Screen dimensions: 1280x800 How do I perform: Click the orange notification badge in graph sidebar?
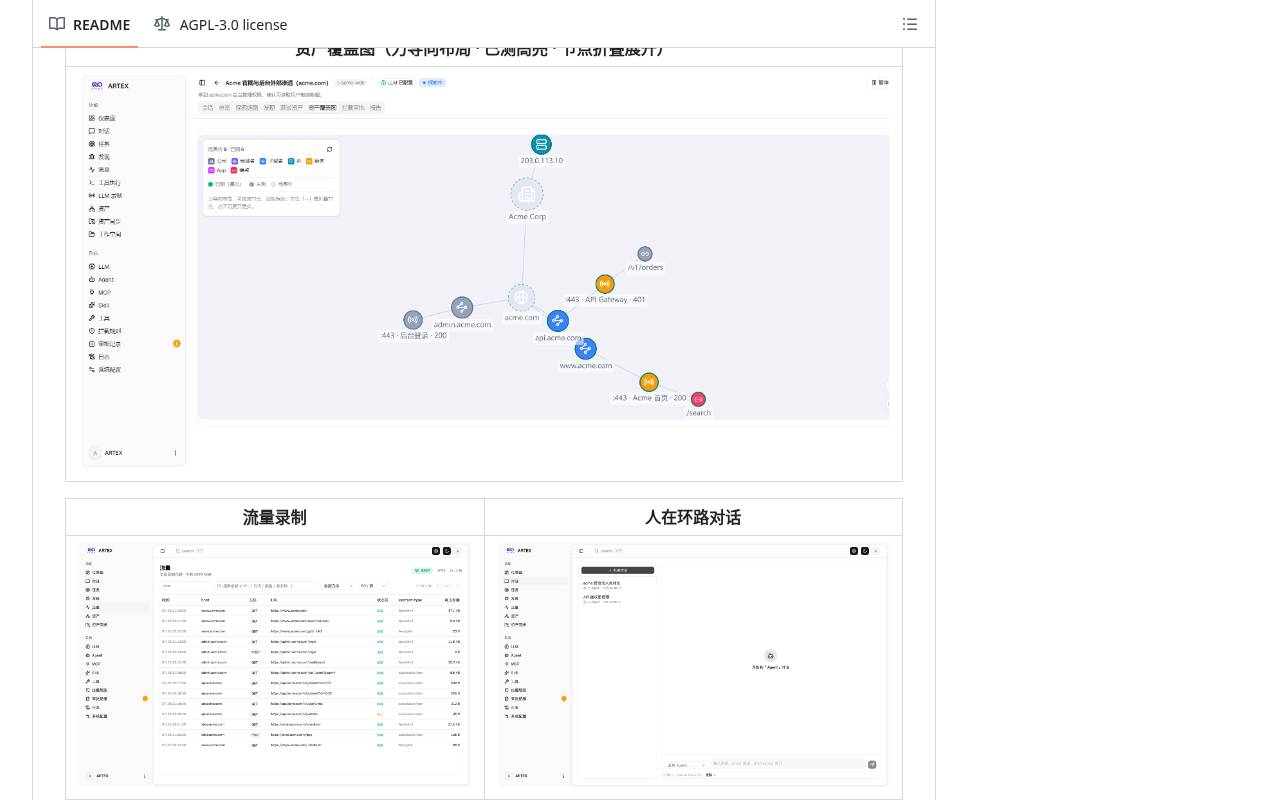point(177,343)
